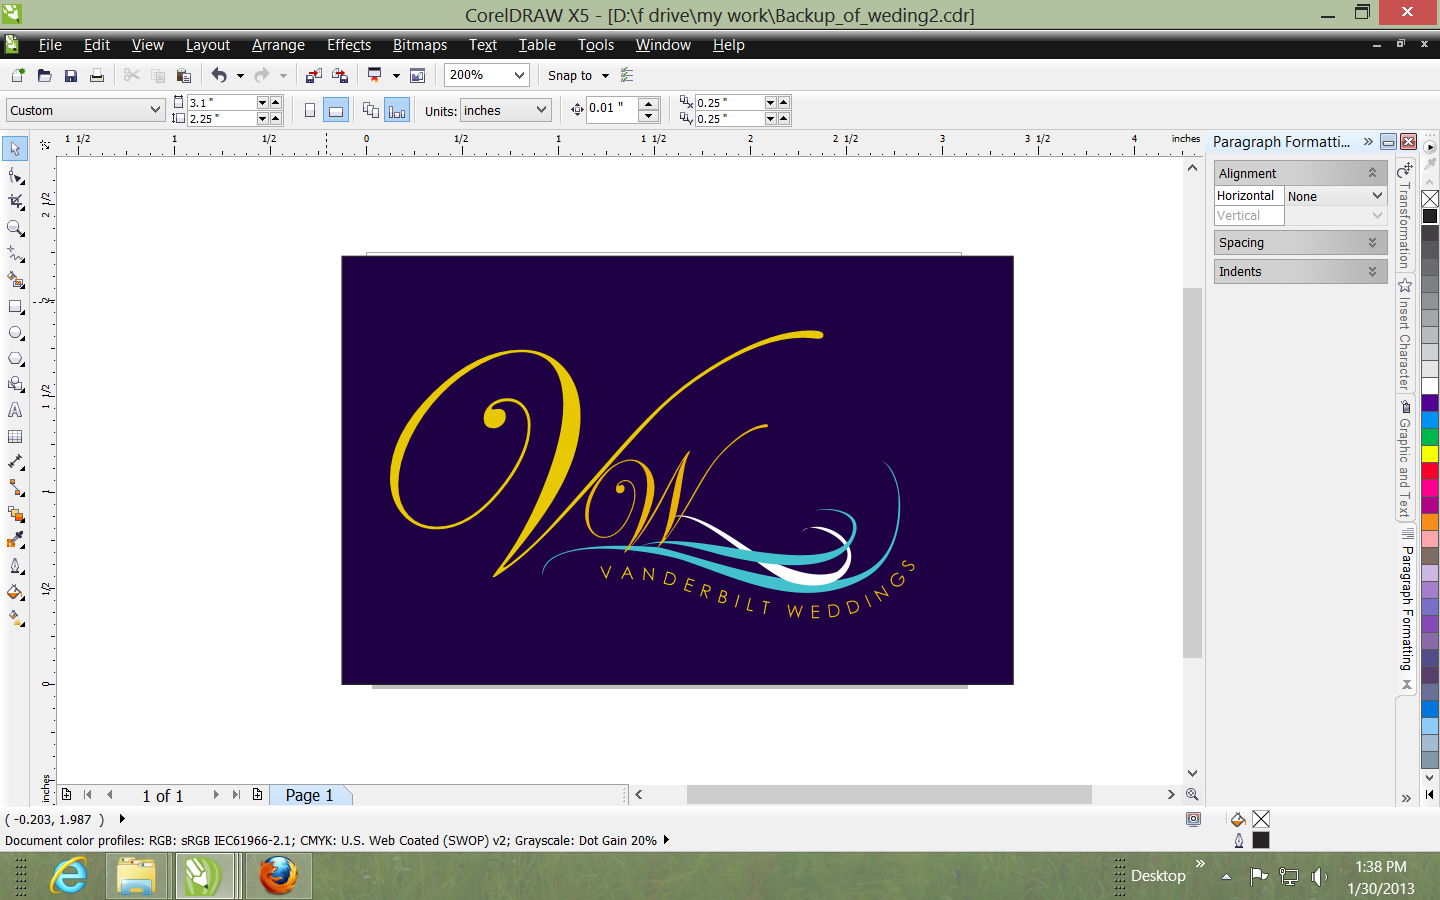1440x900 pixels.
Task: Activate the Table tool
Action: (x=15, y=437)
